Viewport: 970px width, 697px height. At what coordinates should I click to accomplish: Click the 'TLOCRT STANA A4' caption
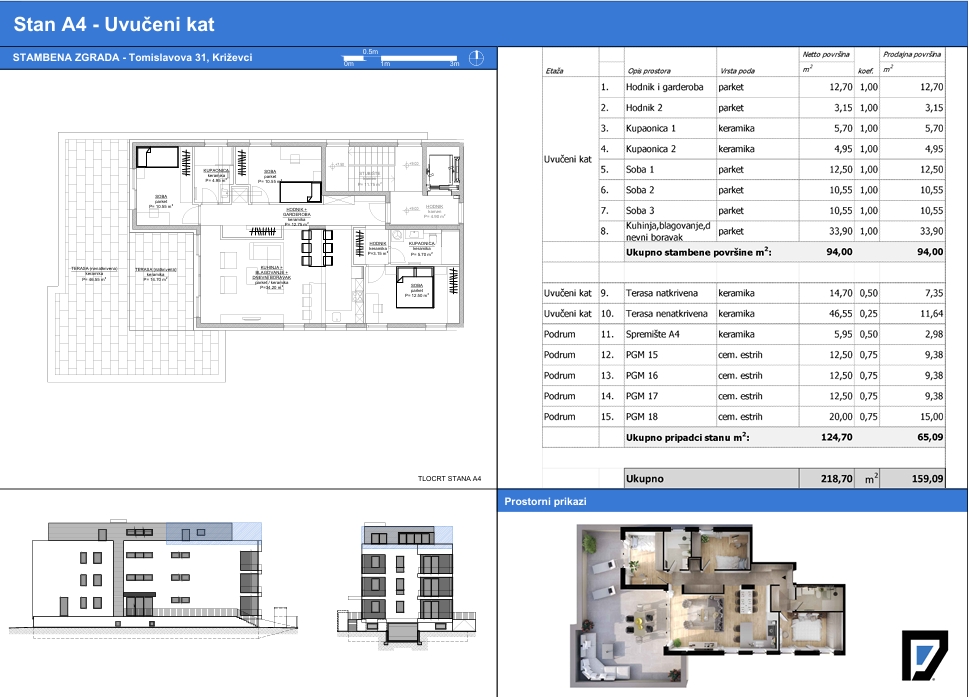point(449,479)
